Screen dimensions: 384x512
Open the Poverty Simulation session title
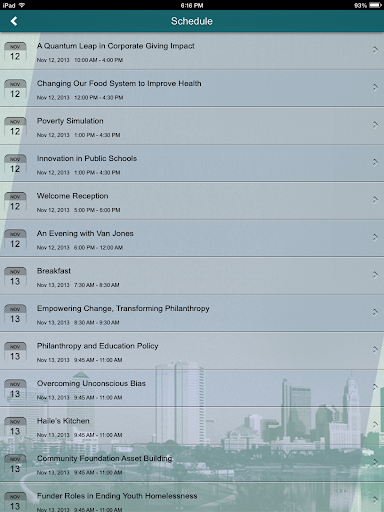[70, 121]
